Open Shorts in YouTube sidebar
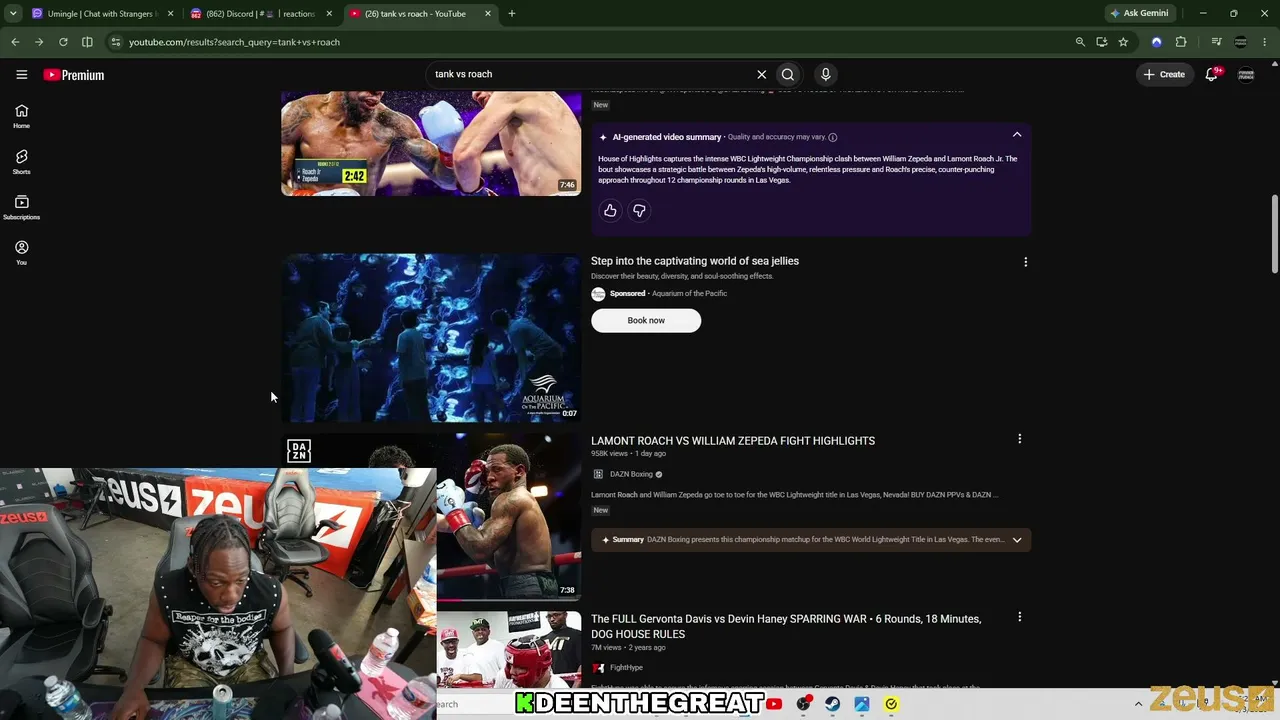1280x720 pixels. [x=21, y=162]
